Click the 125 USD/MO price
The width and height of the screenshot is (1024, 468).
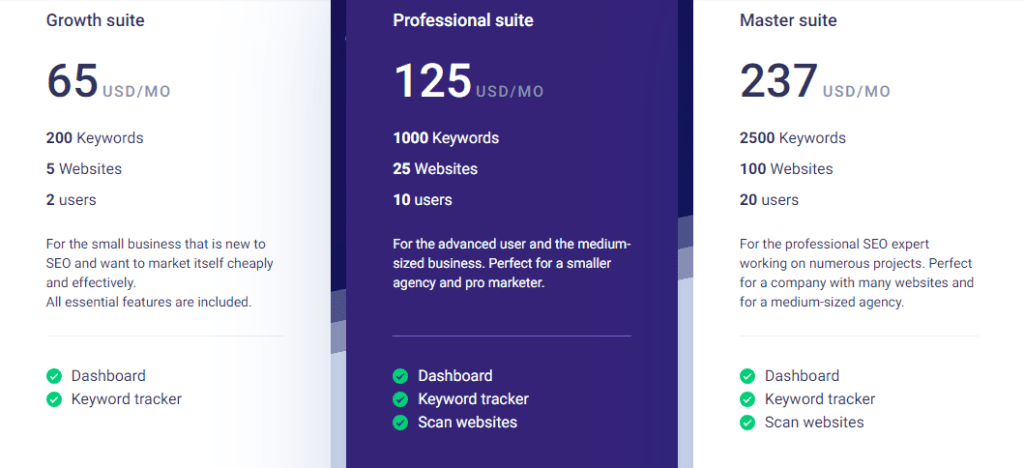tap(468, 82)
